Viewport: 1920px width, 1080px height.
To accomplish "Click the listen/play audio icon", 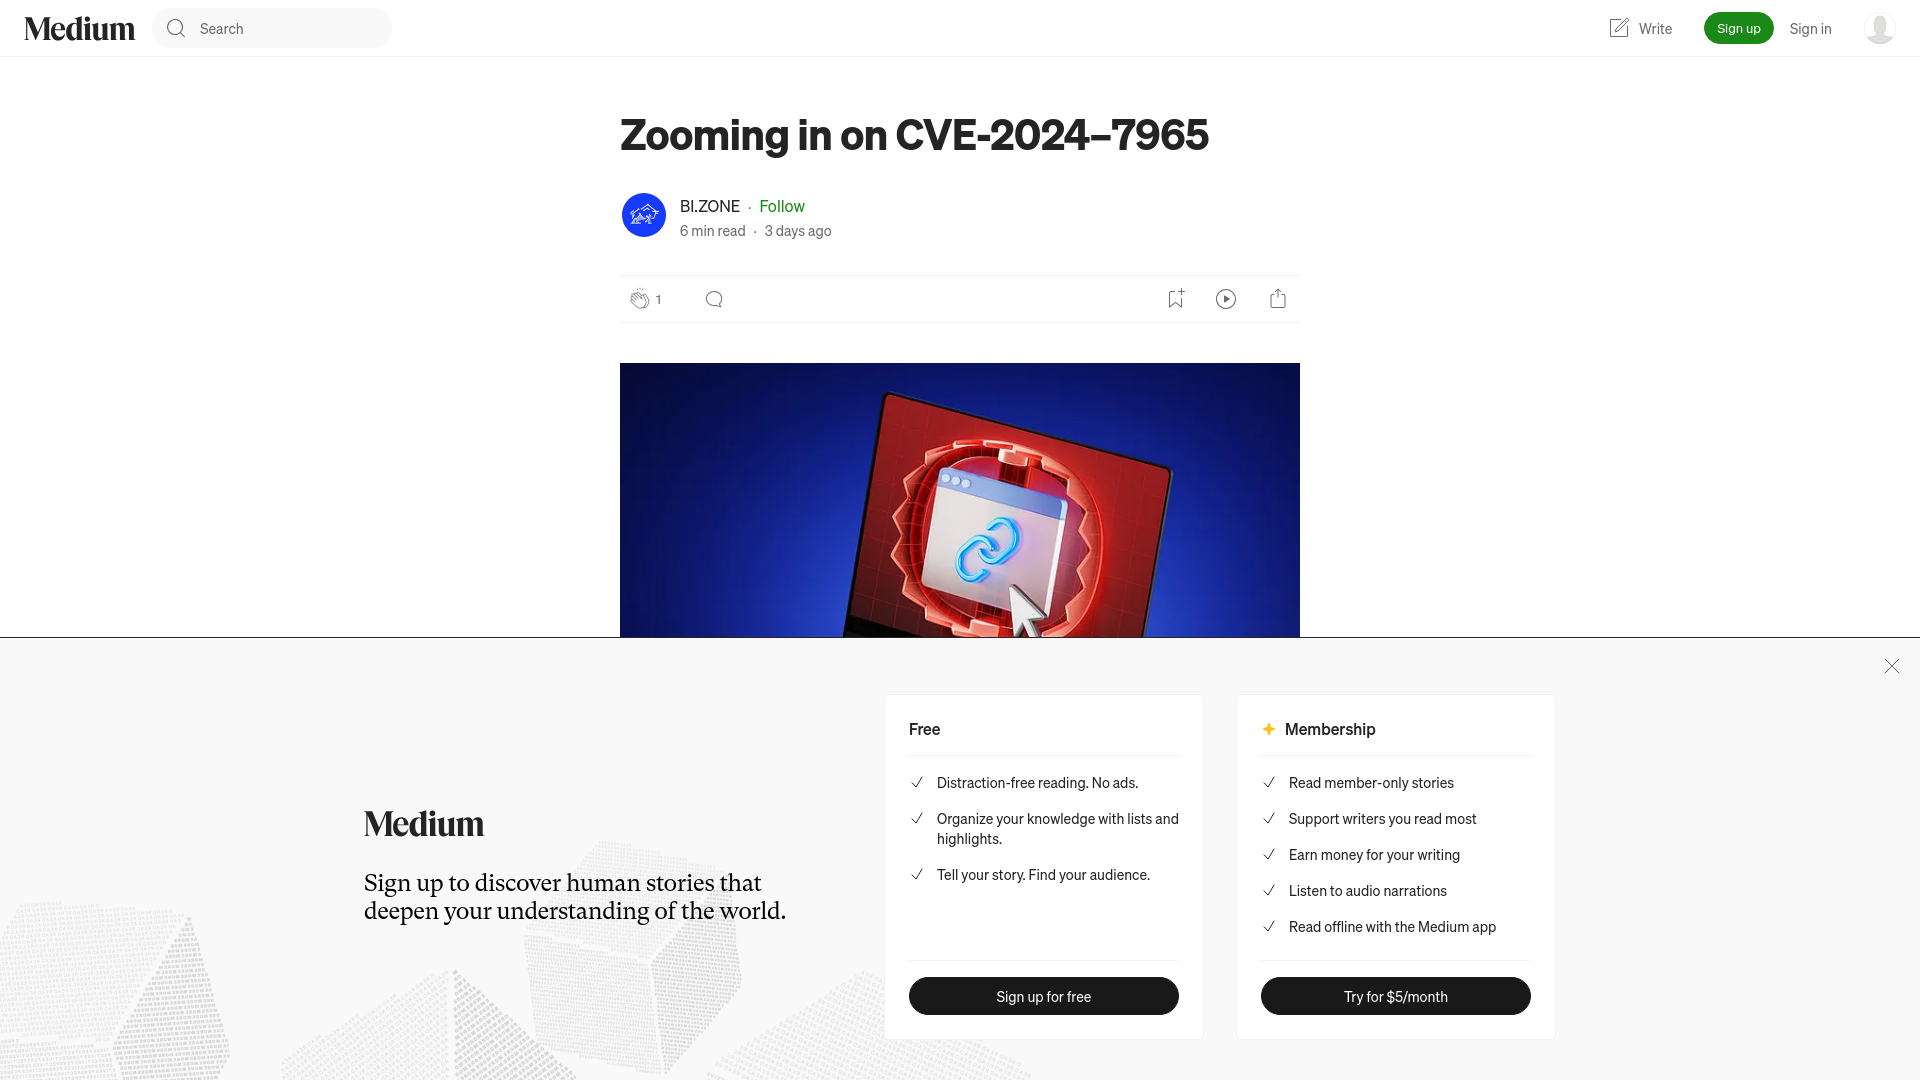I will (1226, 298).
